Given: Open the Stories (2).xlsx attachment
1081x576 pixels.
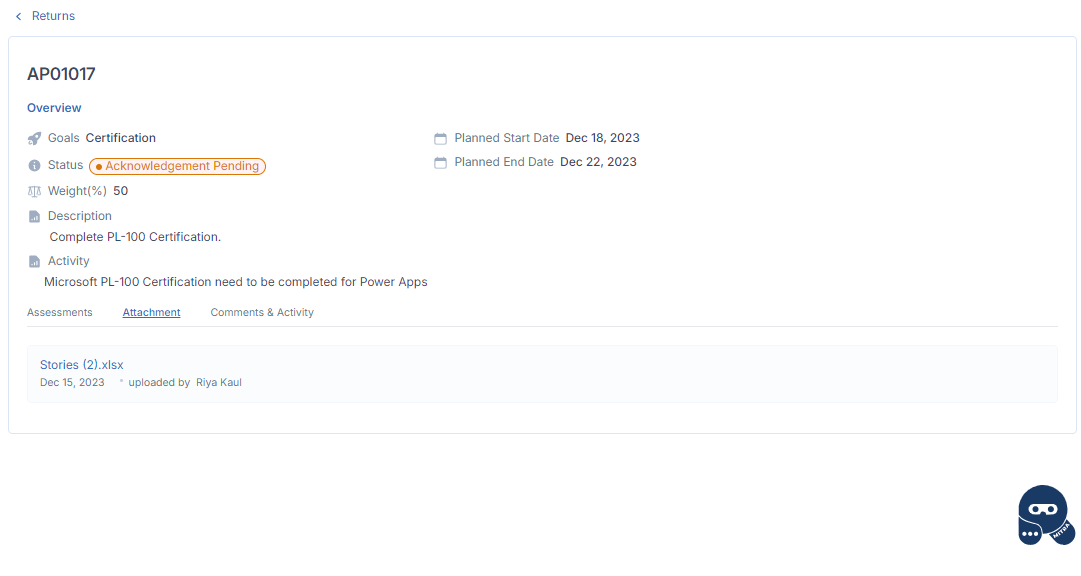Looking at the screenshot, I should tap(81, 365).
